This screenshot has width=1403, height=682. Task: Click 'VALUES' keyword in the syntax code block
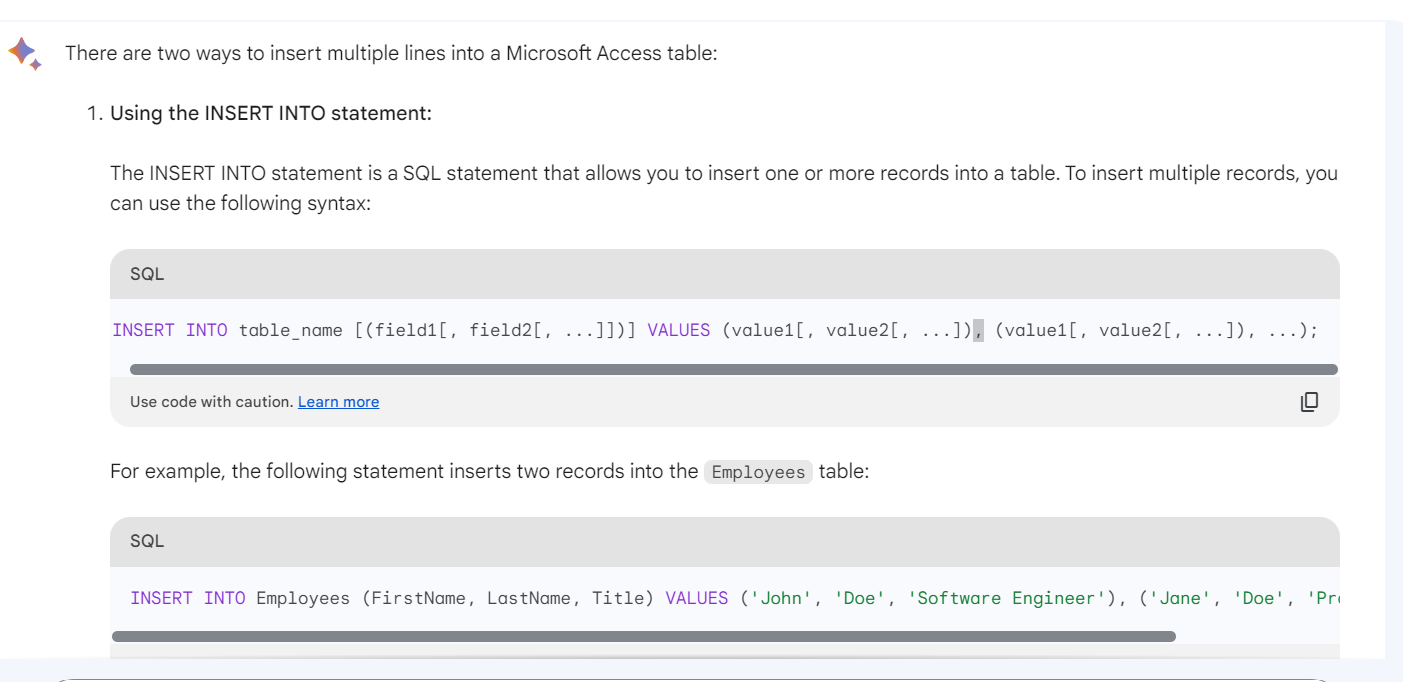coord(679,331)
